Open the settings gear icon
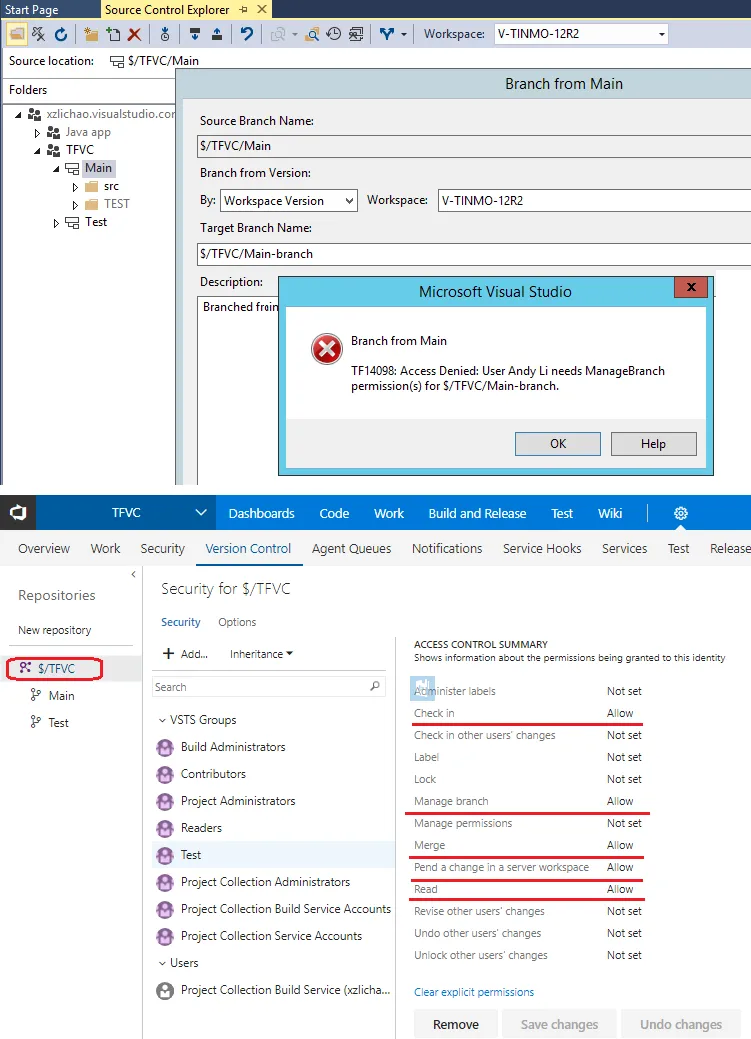 [x=681, y=514]
